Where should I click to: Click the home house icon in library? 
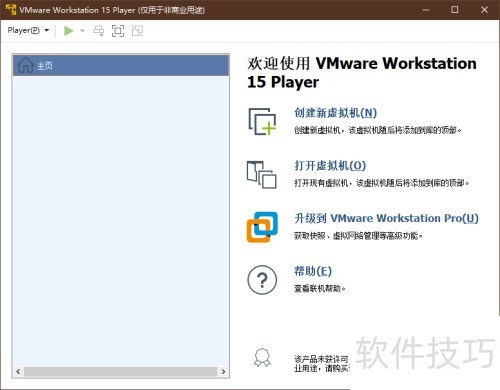pyautogui.click(x=26, y=65)
